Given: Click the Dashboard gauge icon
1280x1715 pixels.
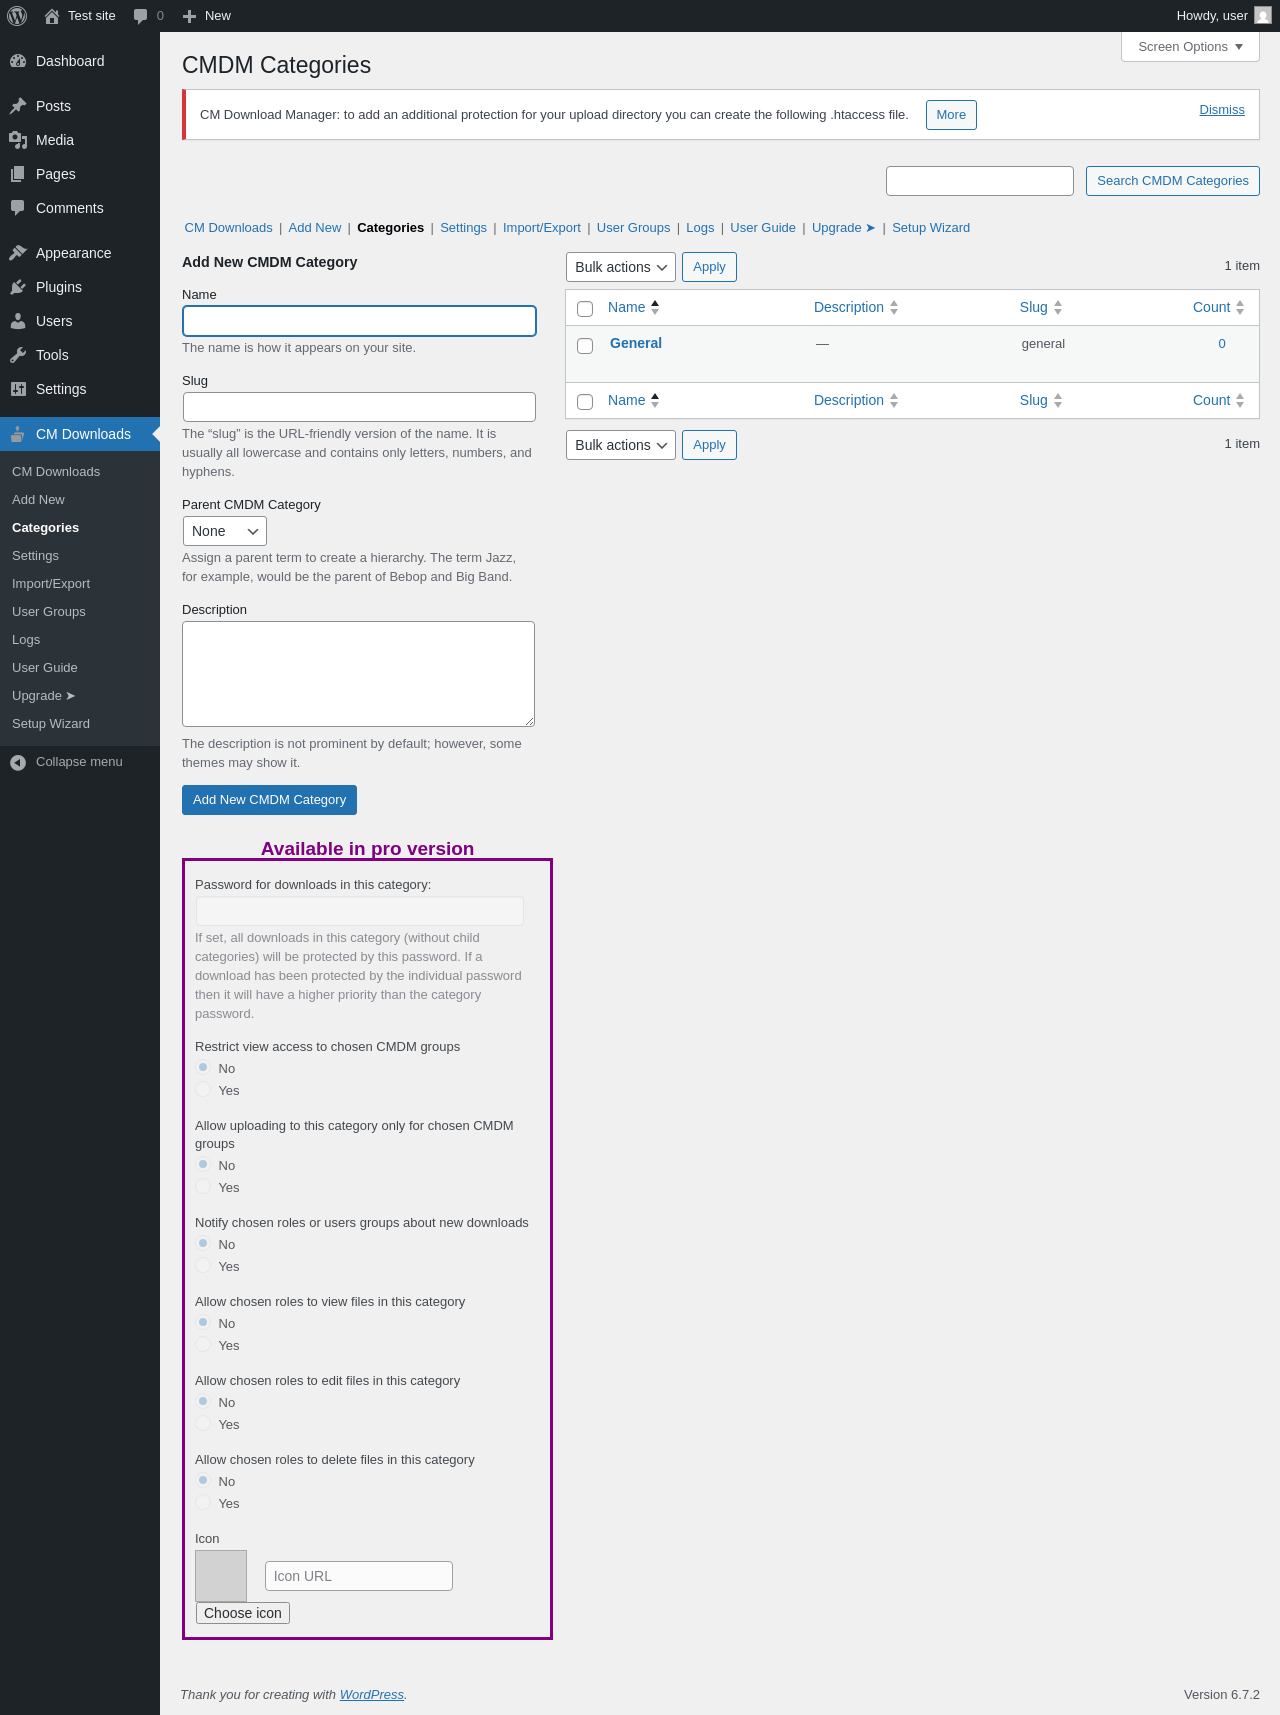Looking at the screenshot, I should (18, 61).
